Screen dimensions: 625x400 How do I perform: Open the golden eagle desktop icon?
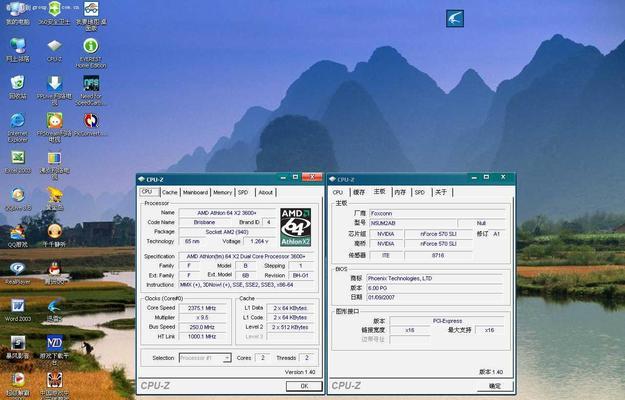pos(55,199)
